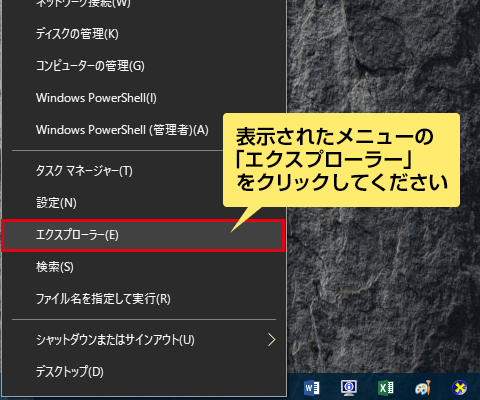This screenshot has height=400, width=480.
Task: Launch Windows PowerShell(I)
Action: [144, 98]
